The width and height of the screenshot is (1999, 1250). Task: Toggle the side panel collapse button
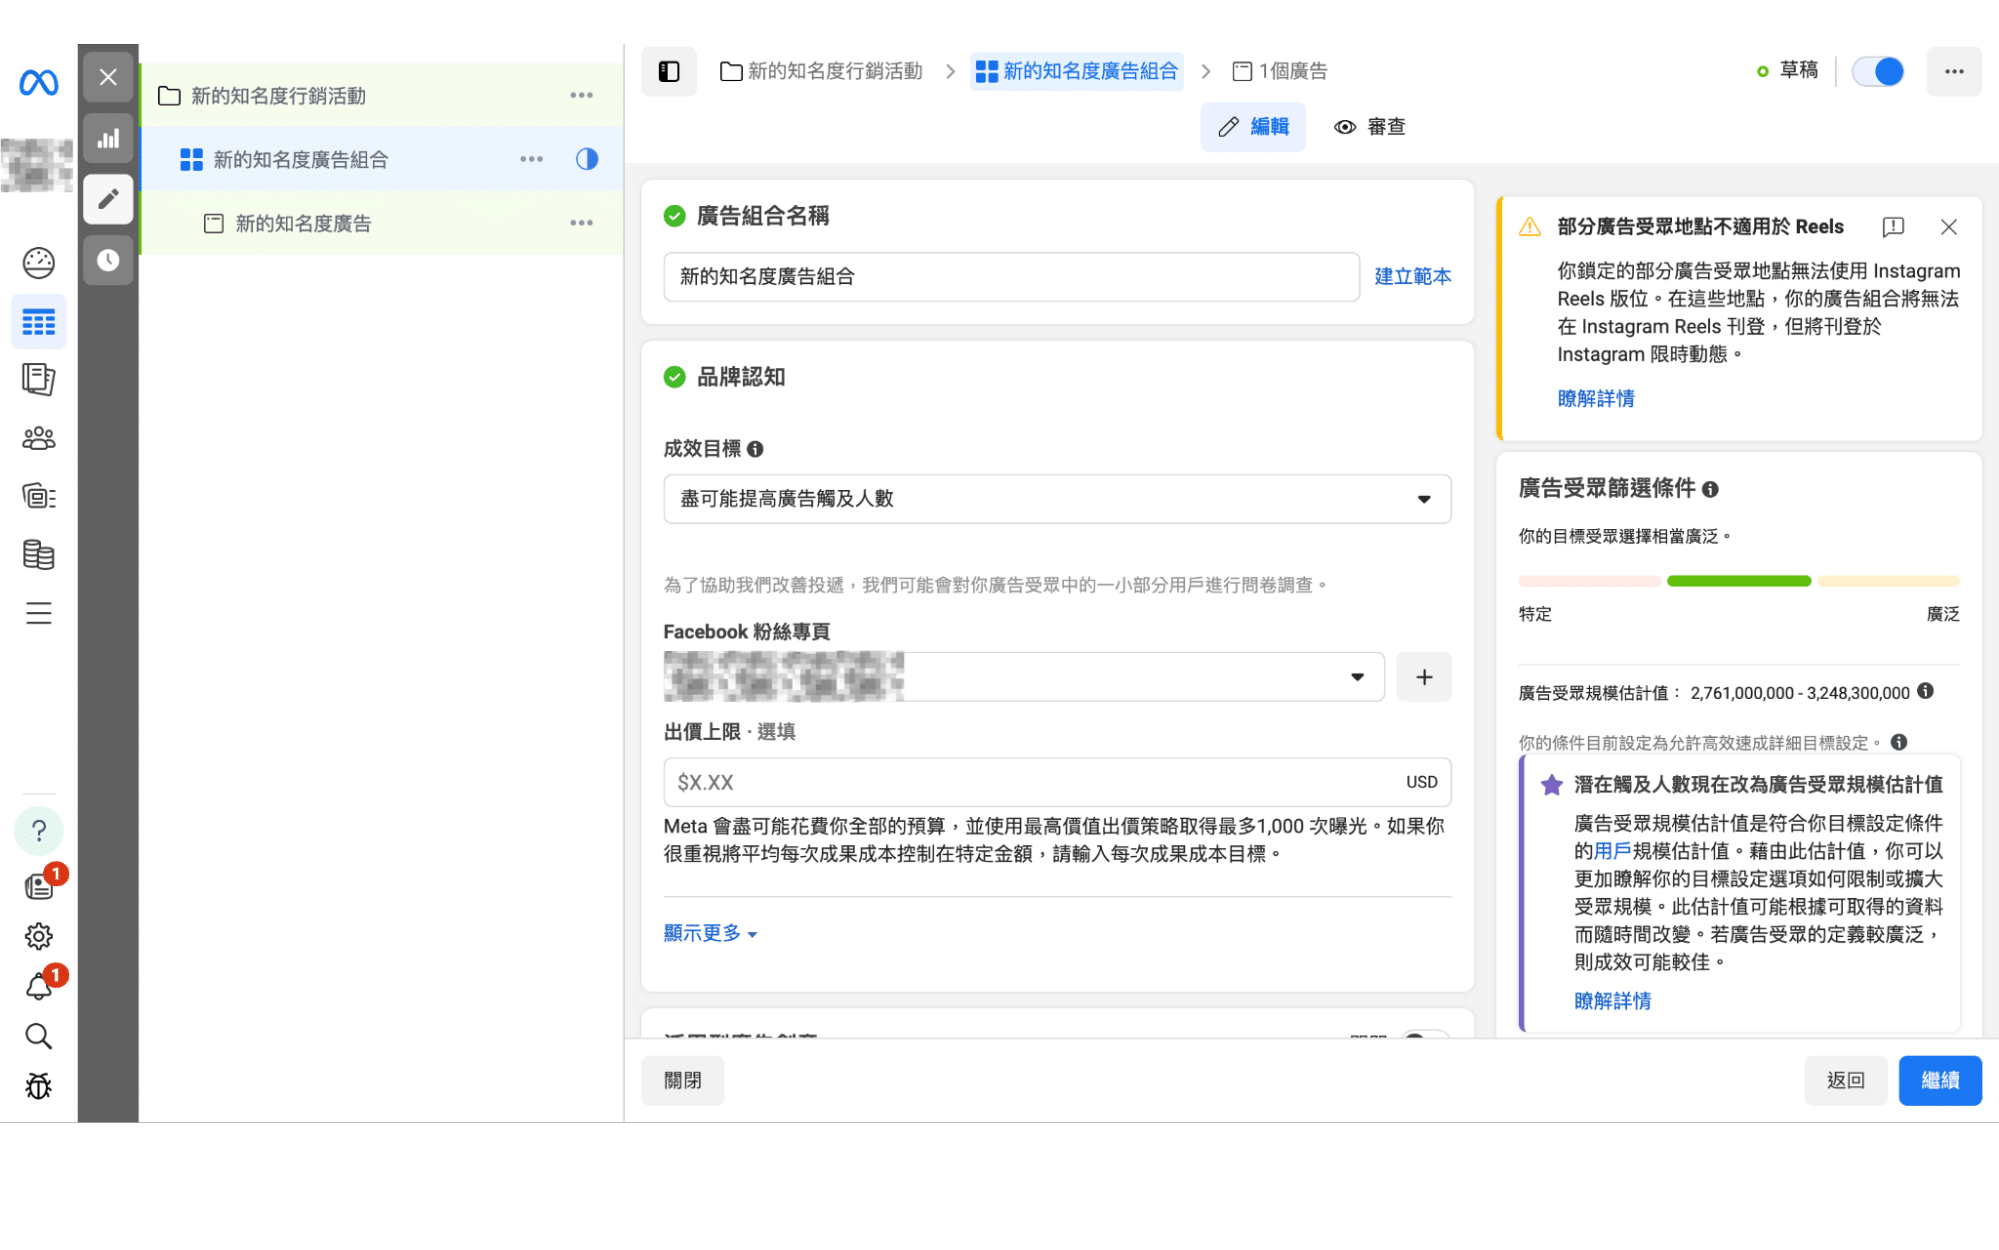pos(669,71)
